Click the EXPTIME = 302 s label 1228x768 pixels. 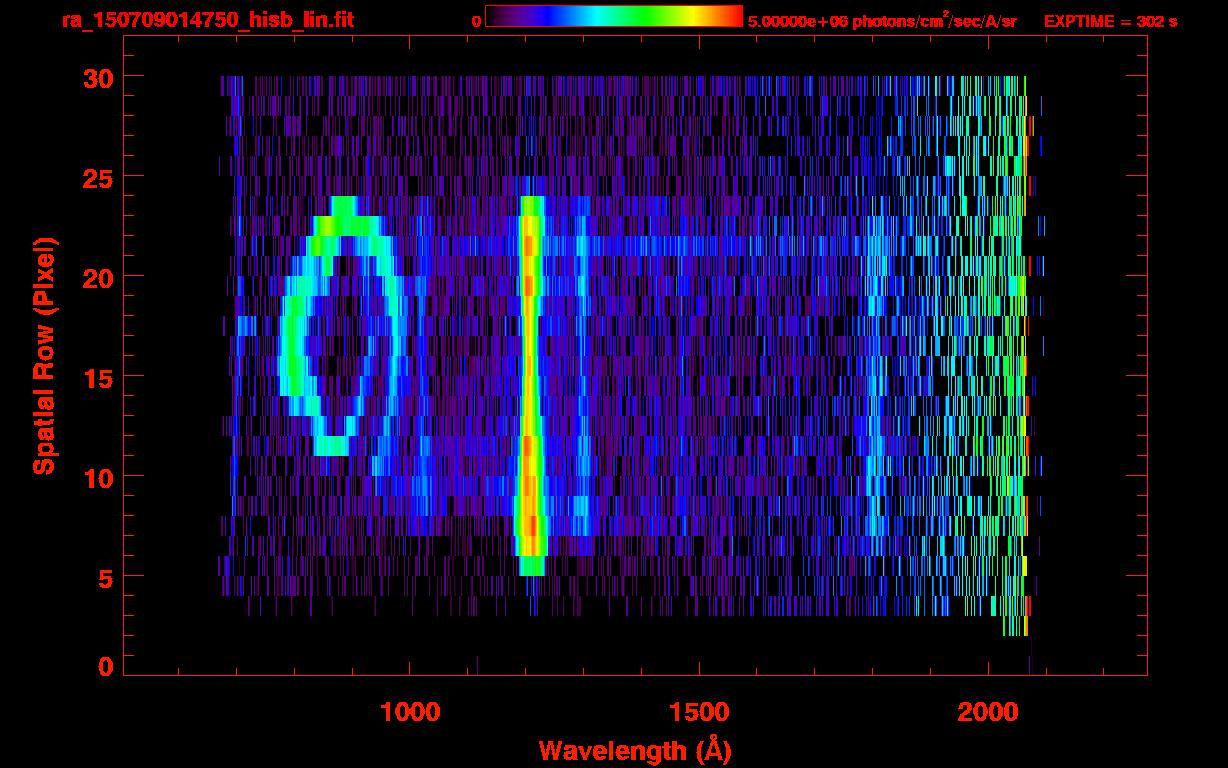(1110, 21)
